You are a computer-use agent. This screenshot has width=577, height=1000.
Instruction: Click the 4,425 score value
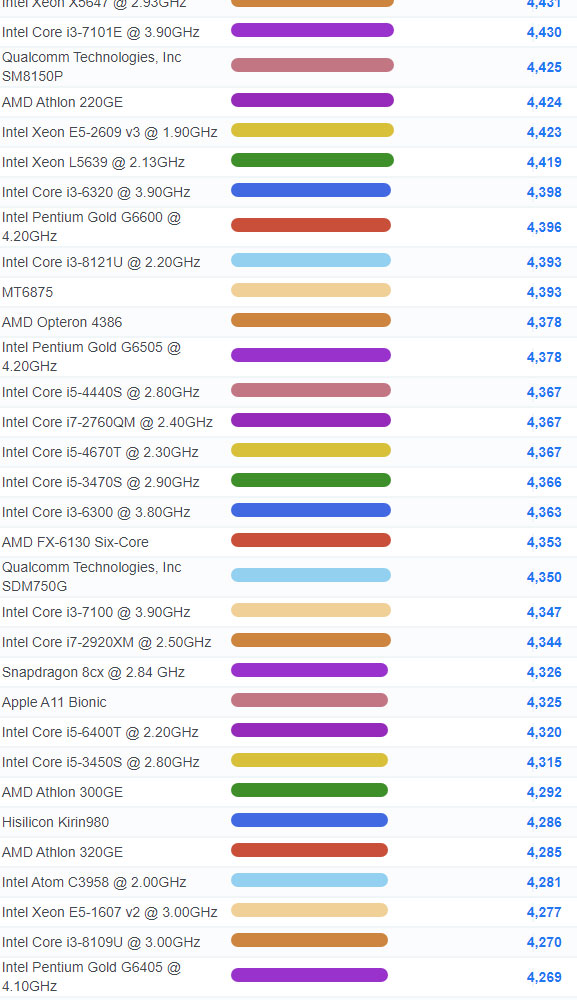[x=544, y=68]
